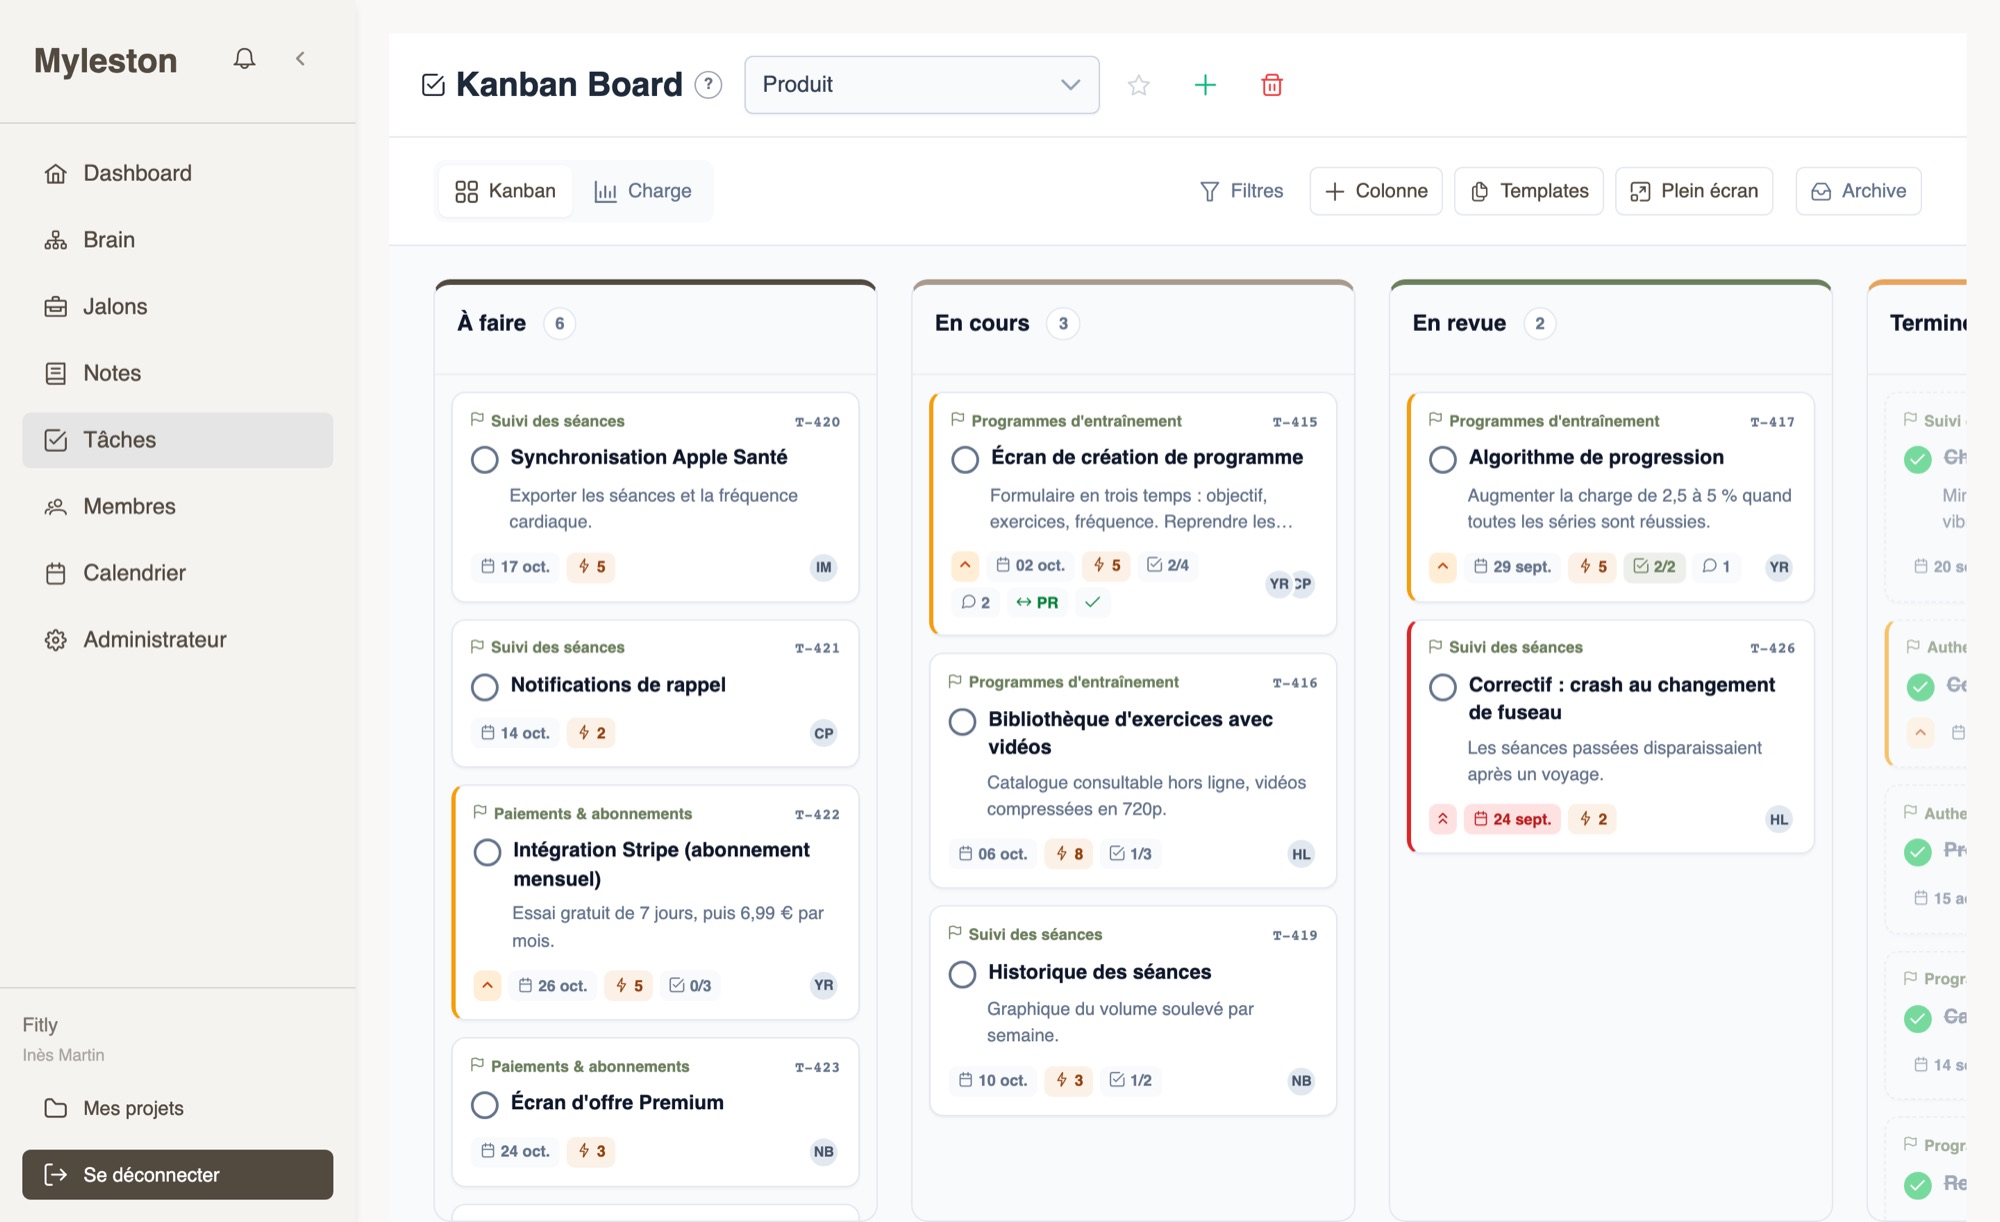The image size is (2000, 1222).
Task: Open the Templates button
Action: tap(1529, 191)
